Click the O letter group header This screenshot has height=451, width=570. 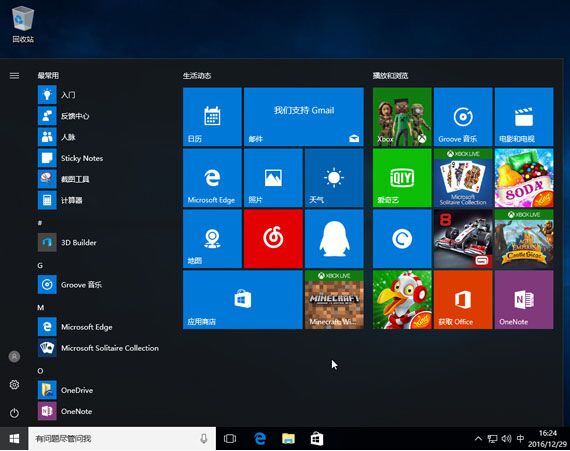click(40, 371)
